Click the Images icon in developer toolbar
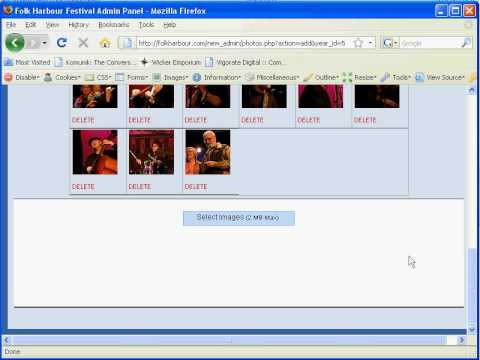 157,77
